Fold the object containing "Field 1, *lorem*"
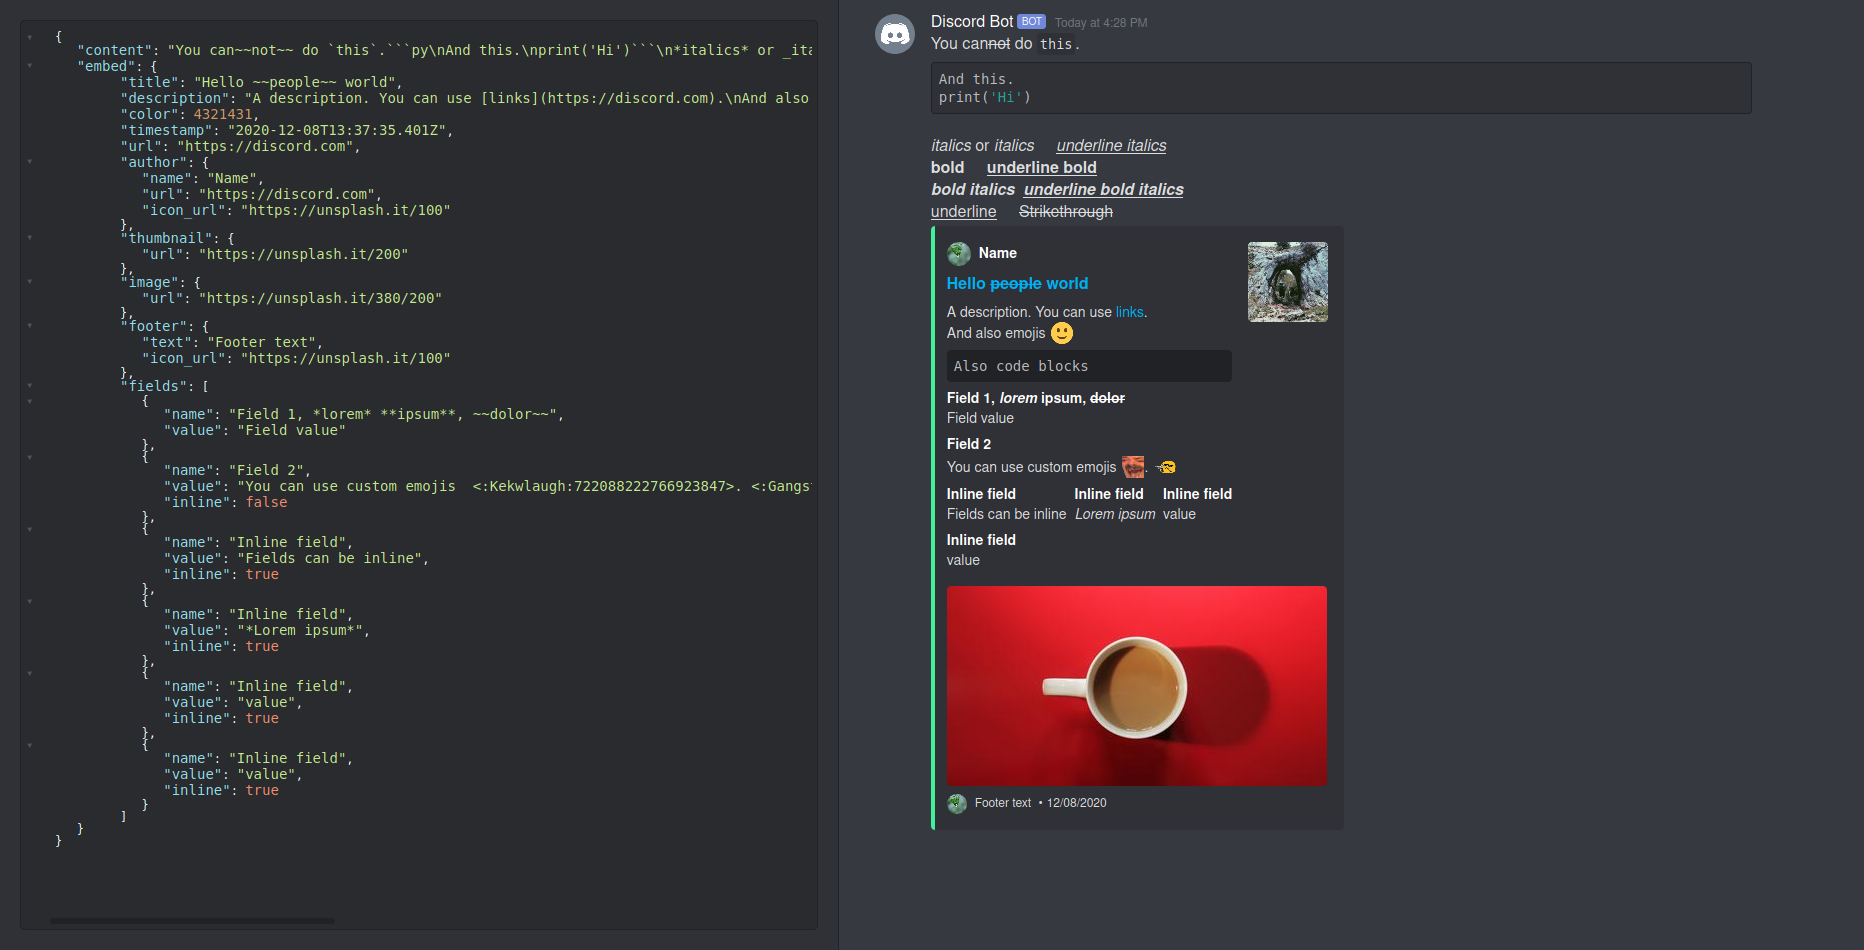This screenshot has width=1864, height=950. [30, 402]
